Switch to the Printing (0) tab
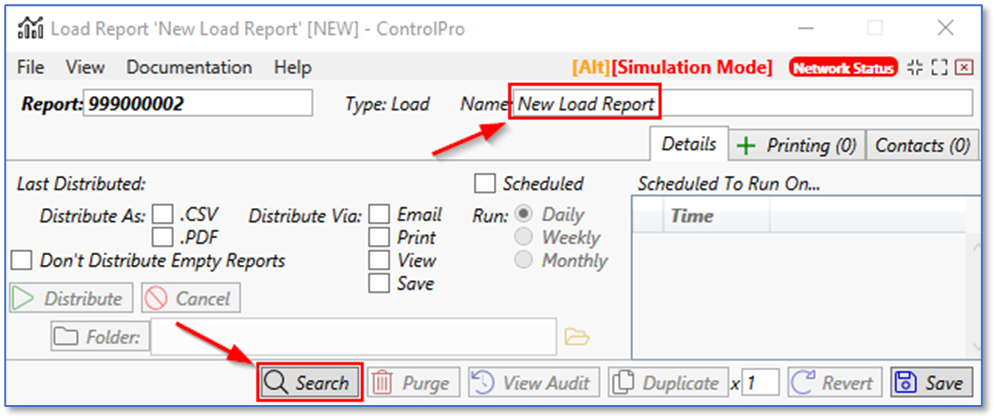 (797, 146)
